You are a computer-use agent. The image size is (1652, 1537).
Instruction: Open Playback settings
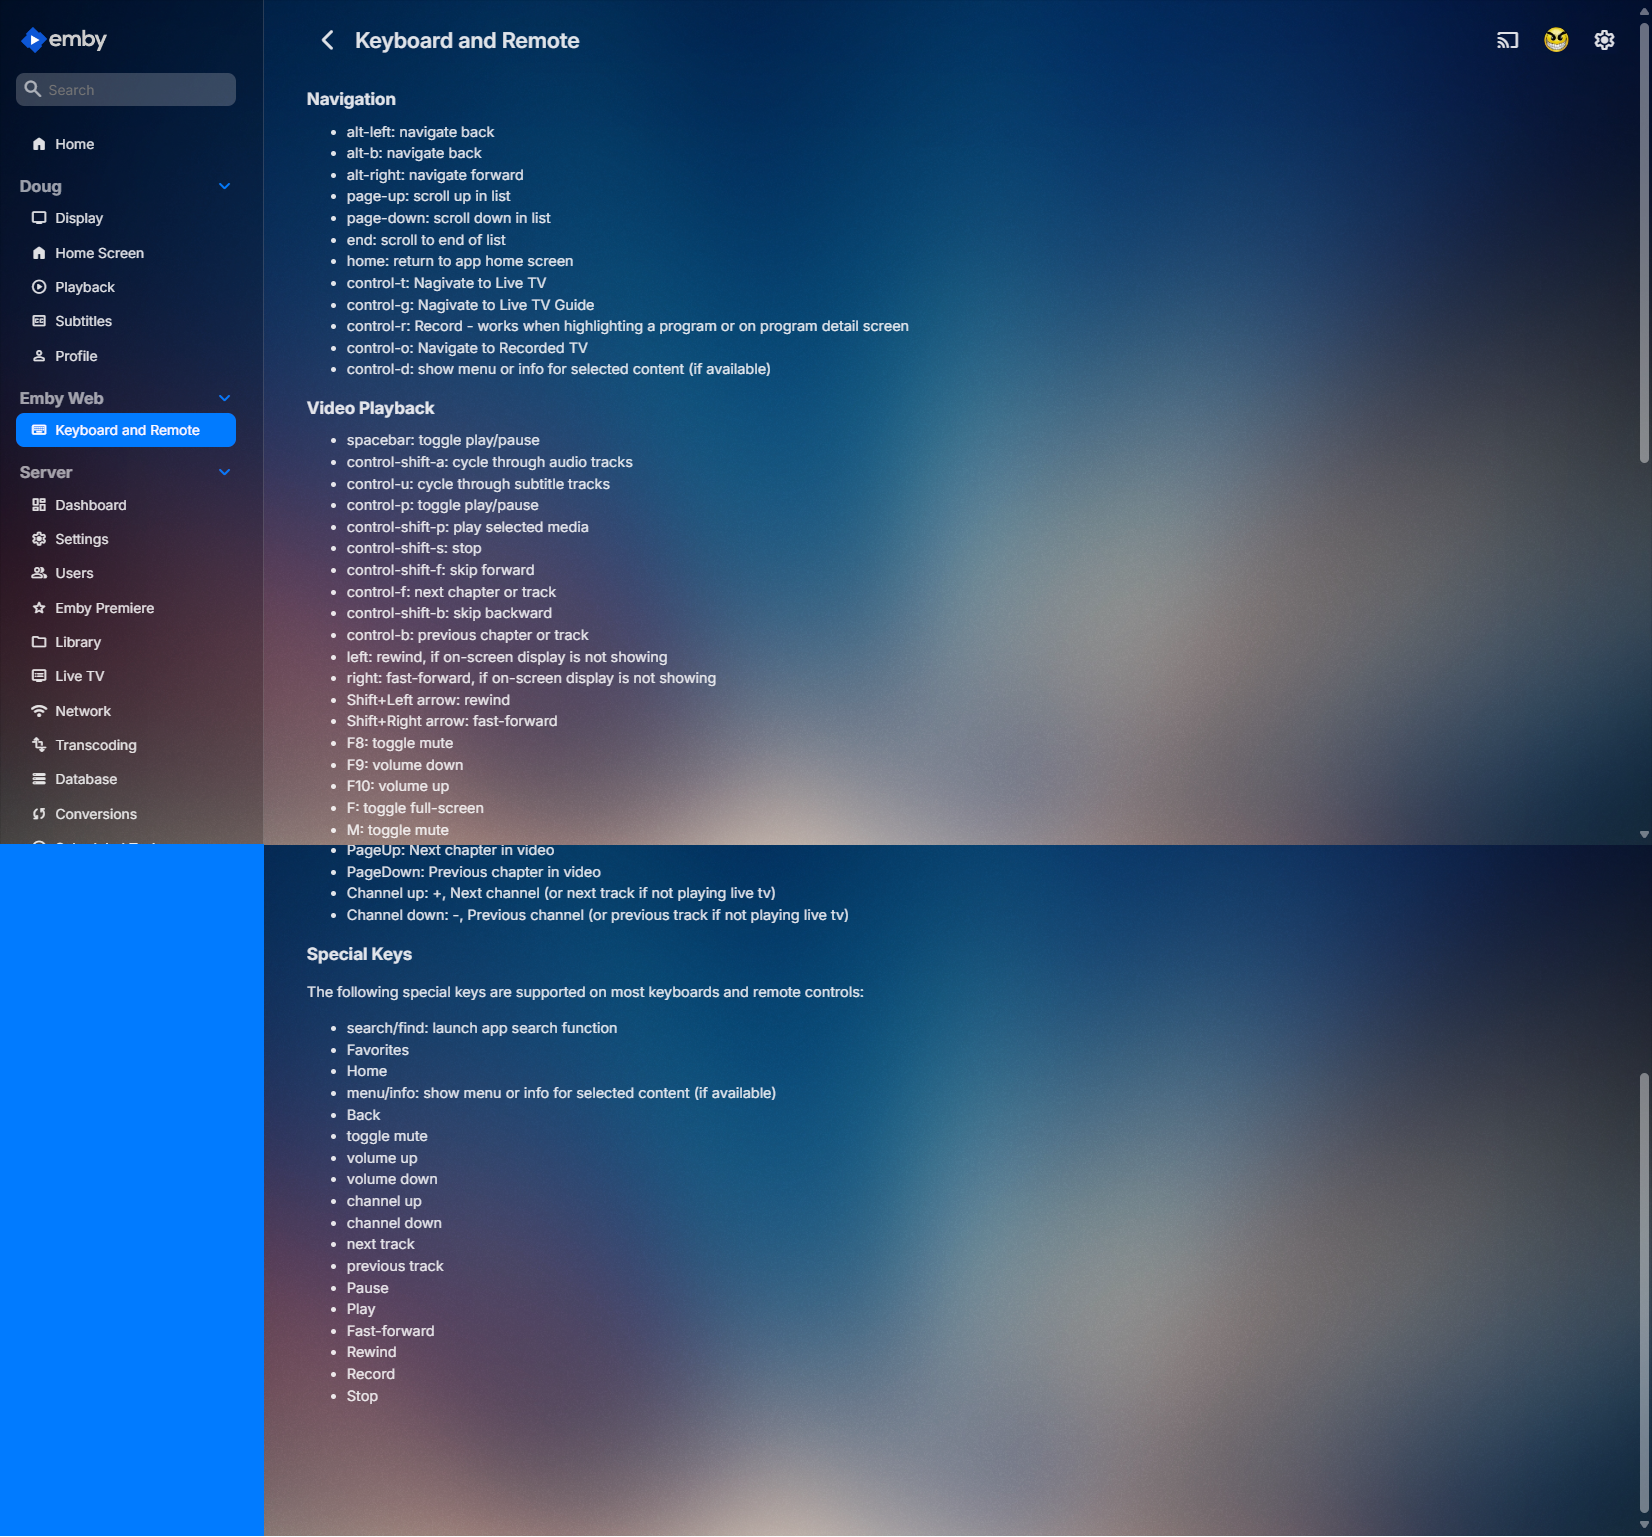point(126,287)
